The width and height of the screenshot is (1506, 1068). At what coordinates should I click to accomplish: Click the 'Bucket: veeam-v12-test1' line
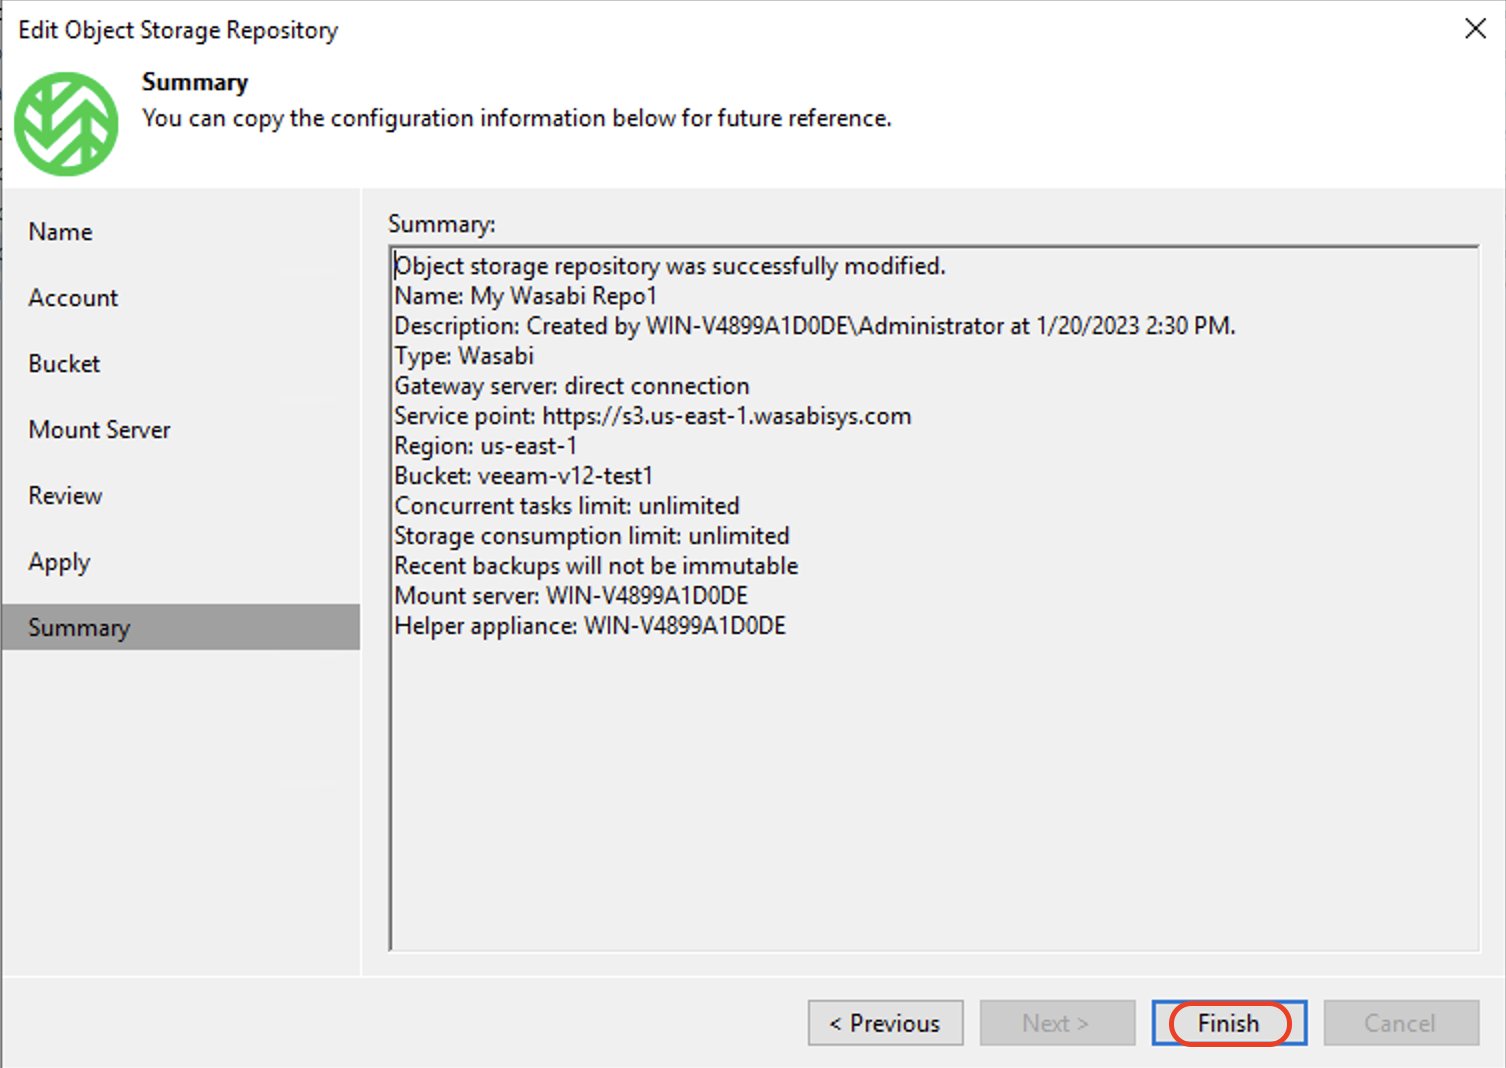click(x=523, y=476)
